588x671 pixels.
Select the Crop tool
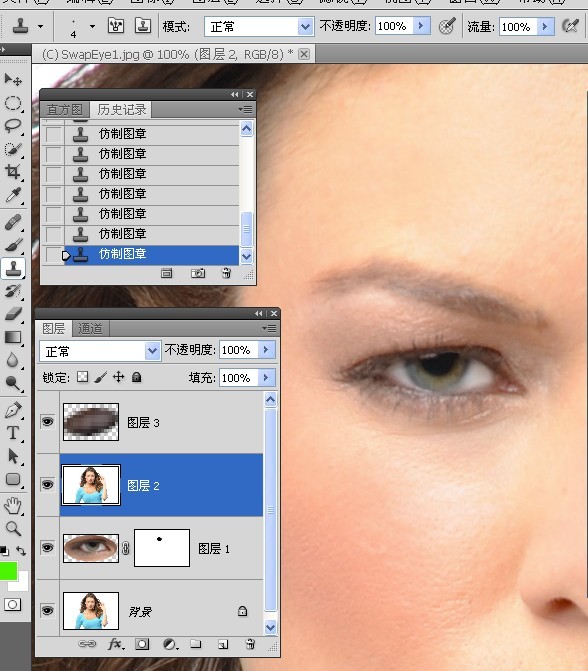[x=13, y=172]
